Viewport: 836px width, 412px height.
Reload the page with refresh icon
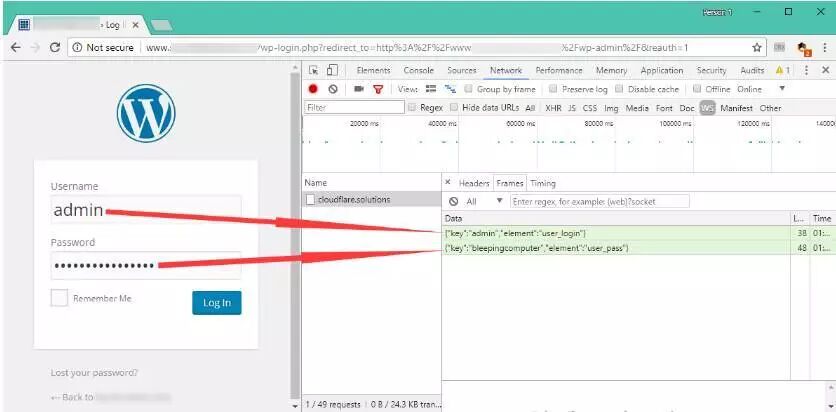(54, 47)
